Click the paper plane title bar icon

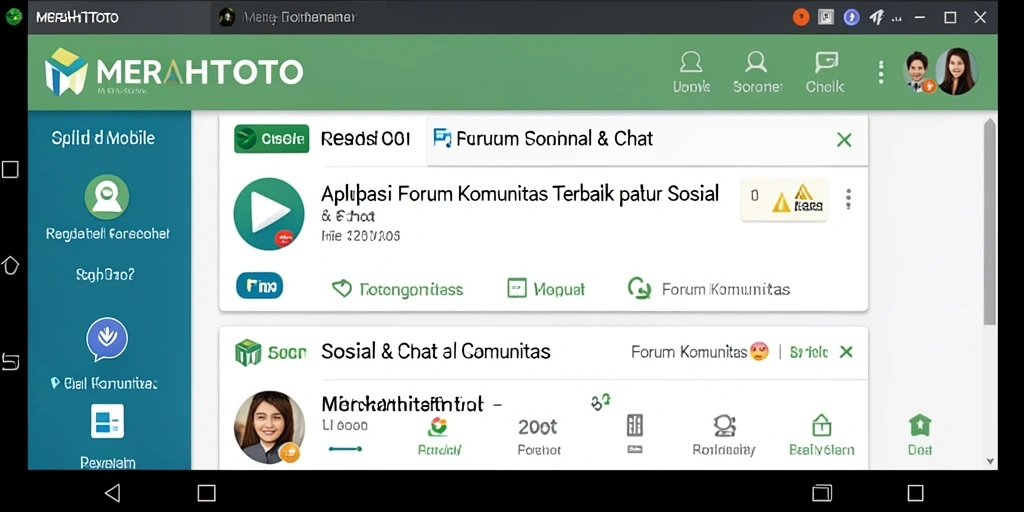click(876, 17)
